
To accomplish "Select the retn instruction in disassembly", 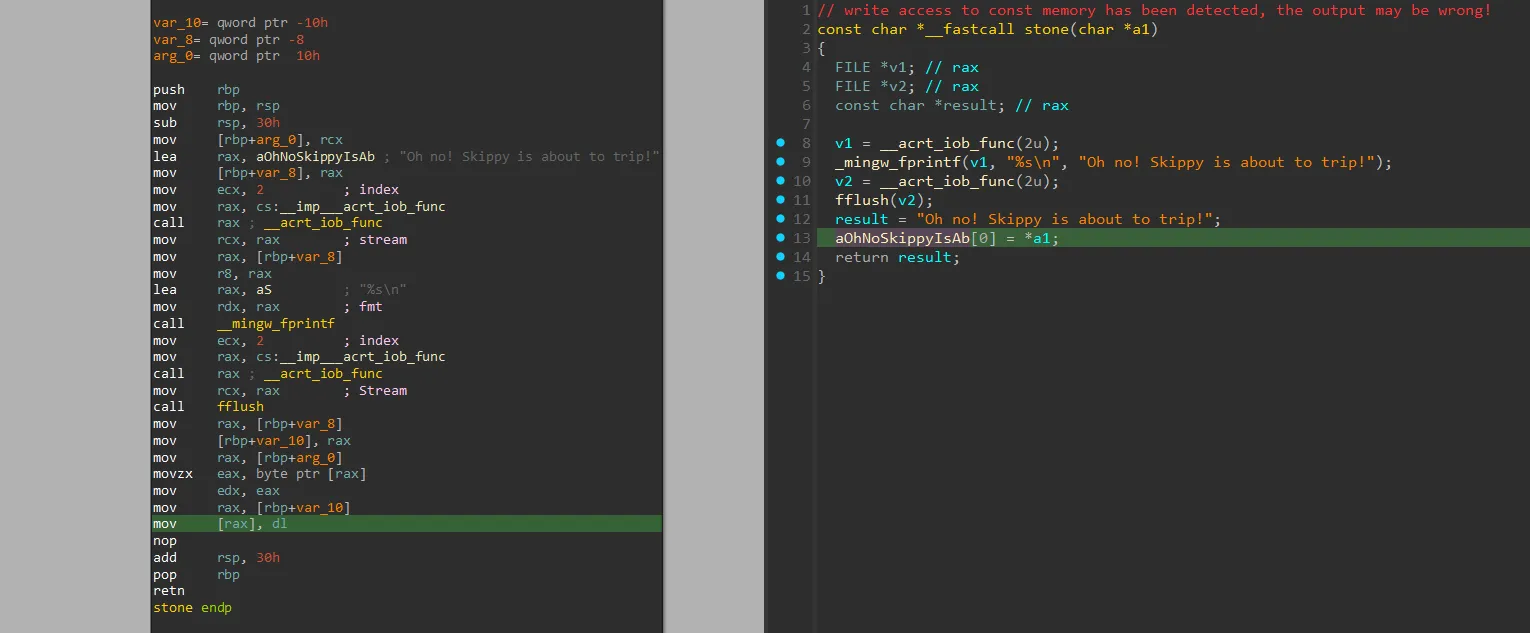I will tap(169, 591).
